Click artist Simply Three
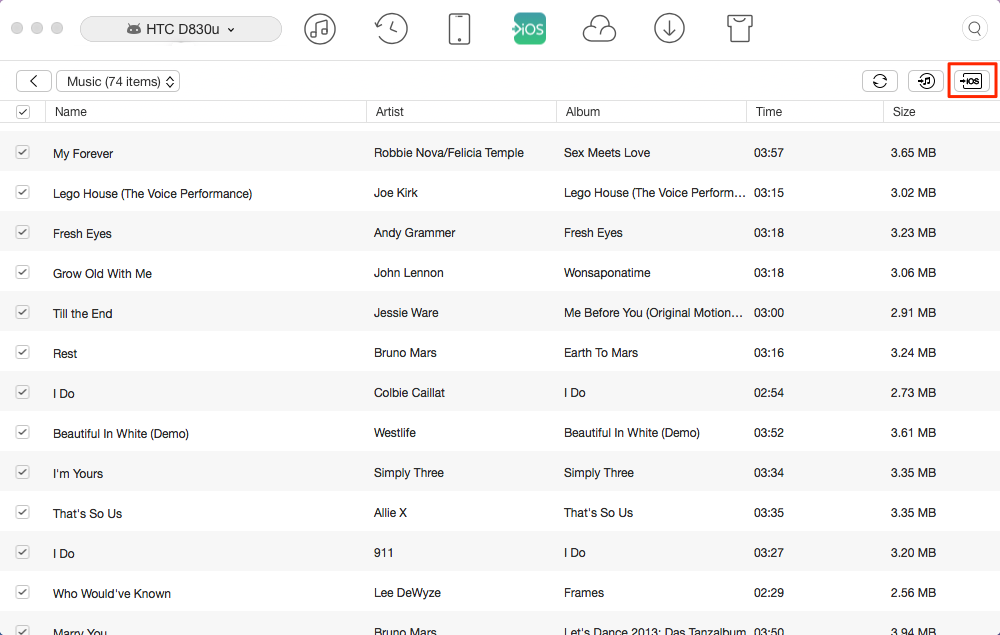This screenshot has height=635, width=1000. pyautogui.click(x=408, y=473)
